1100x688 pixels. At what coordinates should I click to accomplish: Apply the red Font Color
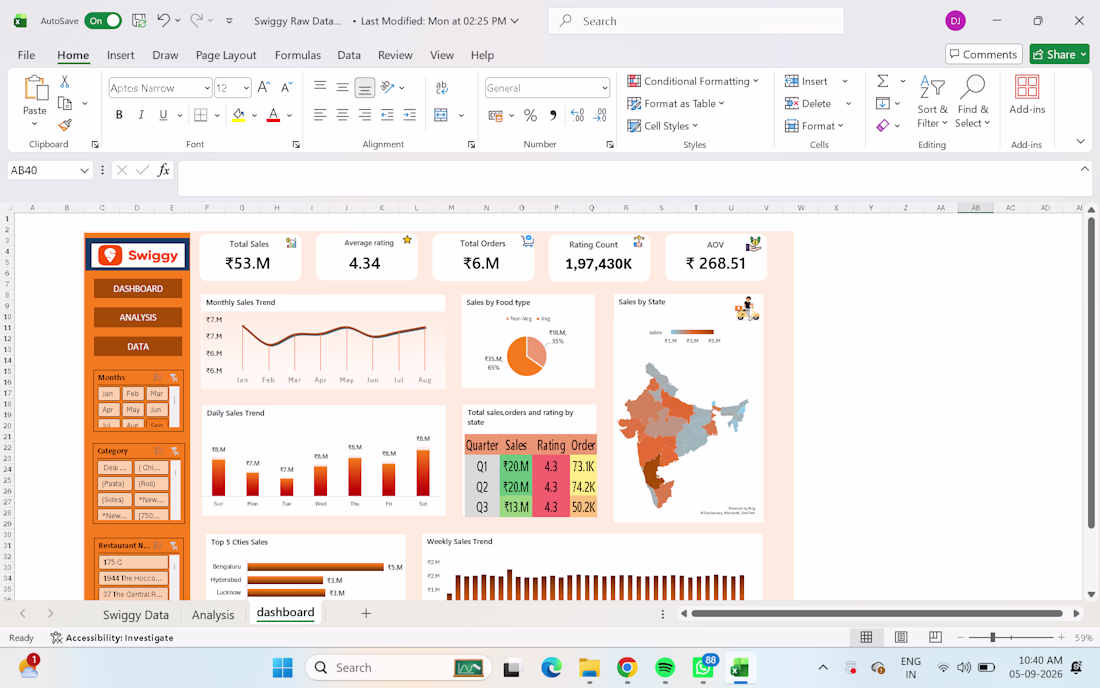(274, 114)
